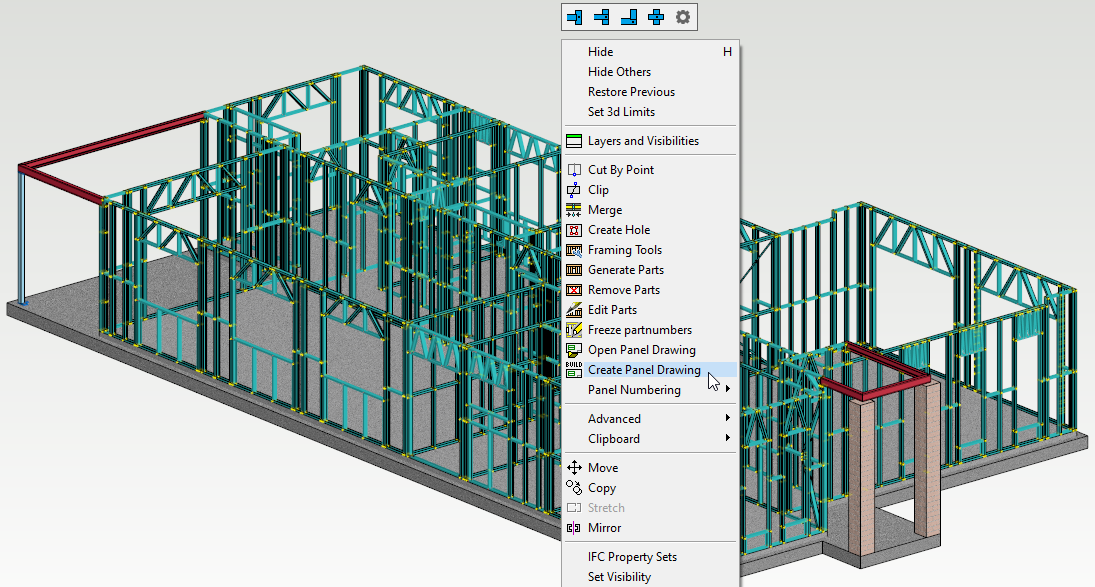Click the first blue joint icon in toolbar
Viewport: 1095px width, 587px height.
click(x=575, y=17)
